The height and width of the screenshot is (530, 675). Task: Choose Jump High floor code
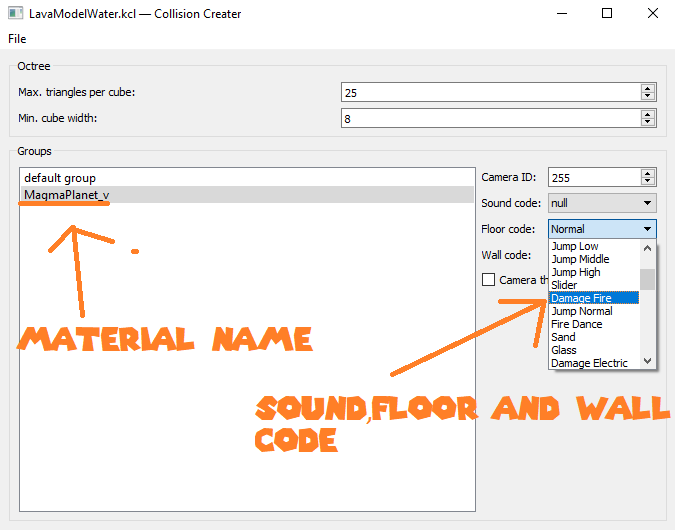[x=594, y=272]
